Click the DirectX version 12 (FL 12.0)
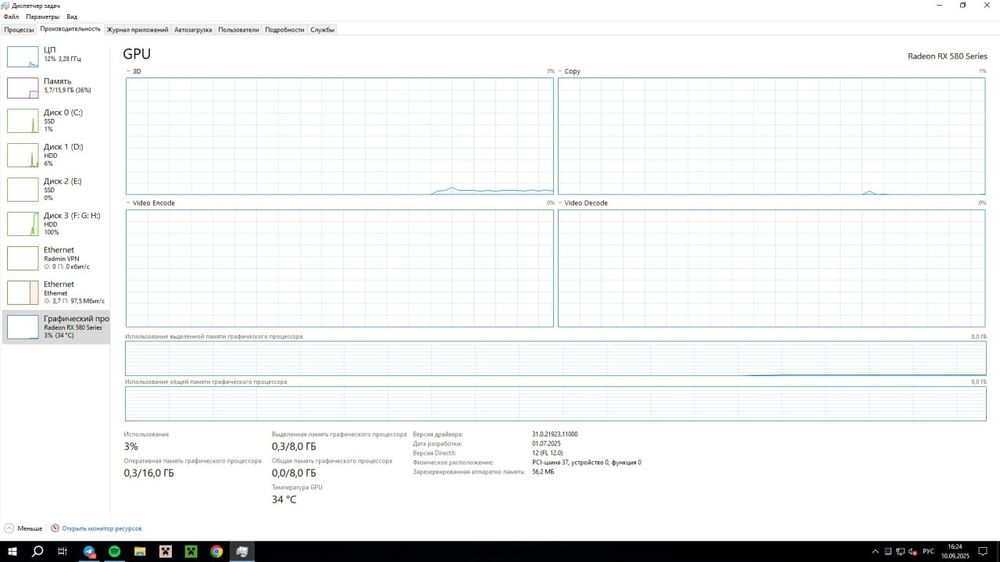This screenshot has width=1000, height=562. (547, 453)
